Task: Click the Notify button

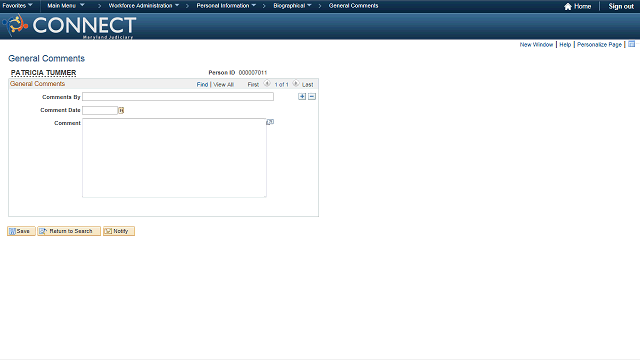Action: pos(119,231)
